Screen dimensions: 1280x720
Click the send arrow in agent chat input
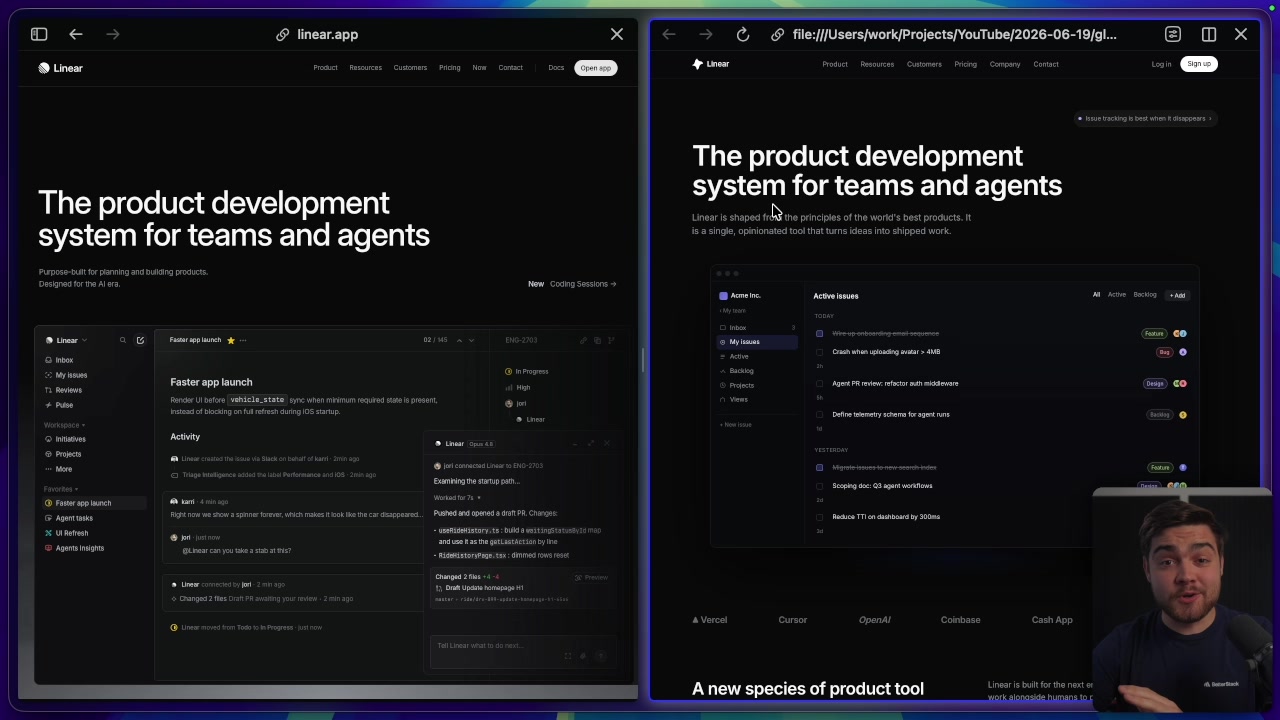click(601, 656)
